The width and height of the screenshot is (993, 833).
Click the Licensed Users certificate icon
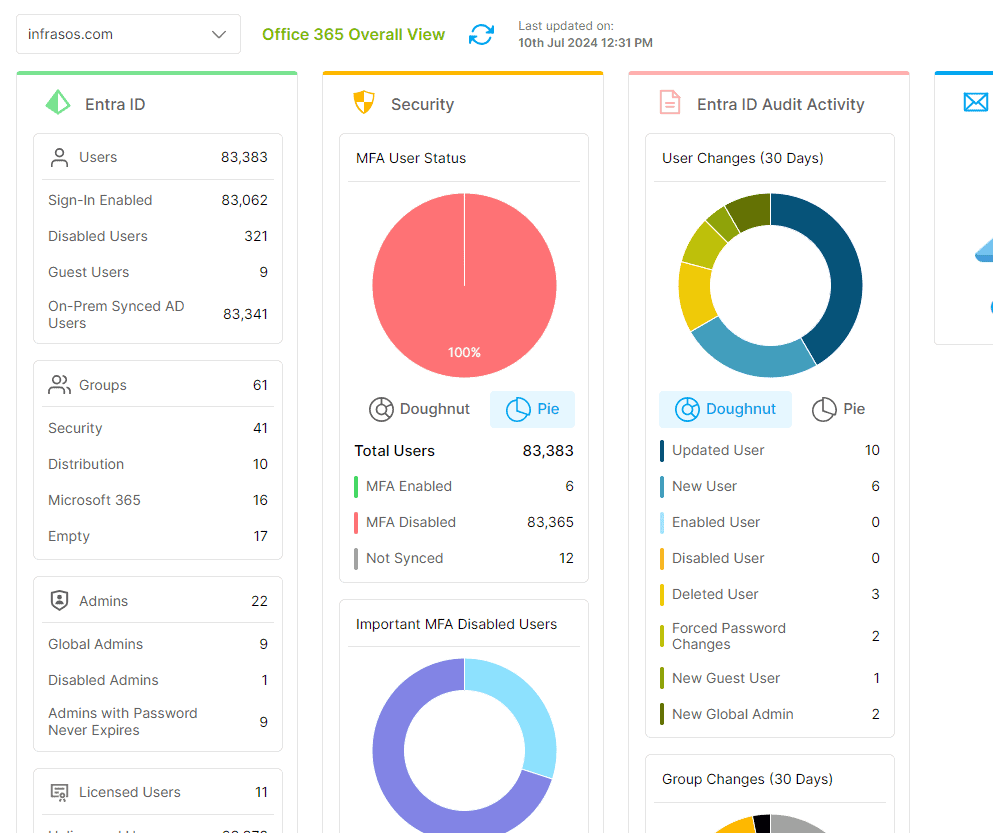(x=59, y=792)
